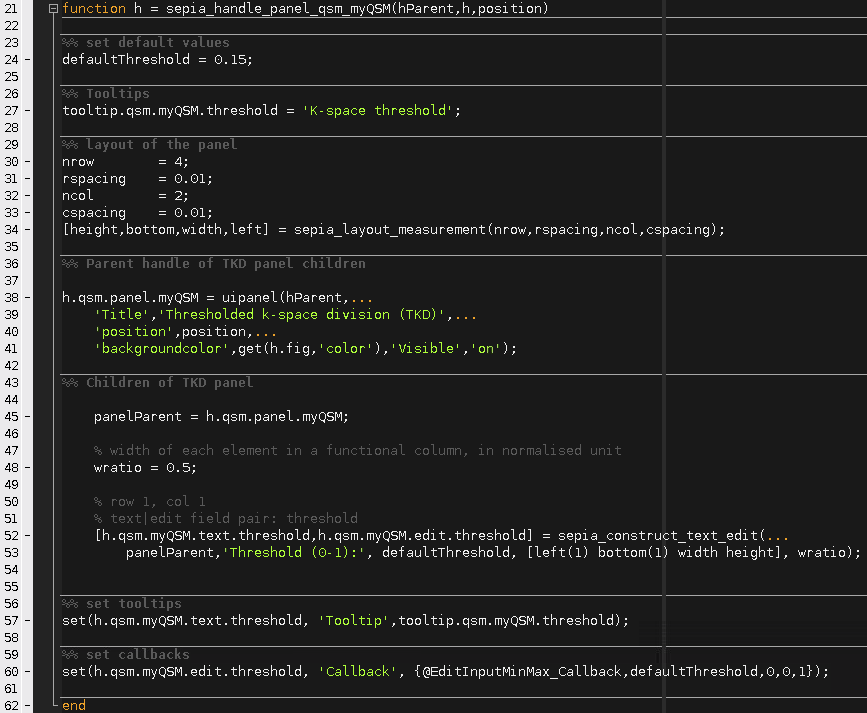Place cursor on '0.15' value
Screen dimensions: 867x713
coord(230,60)
